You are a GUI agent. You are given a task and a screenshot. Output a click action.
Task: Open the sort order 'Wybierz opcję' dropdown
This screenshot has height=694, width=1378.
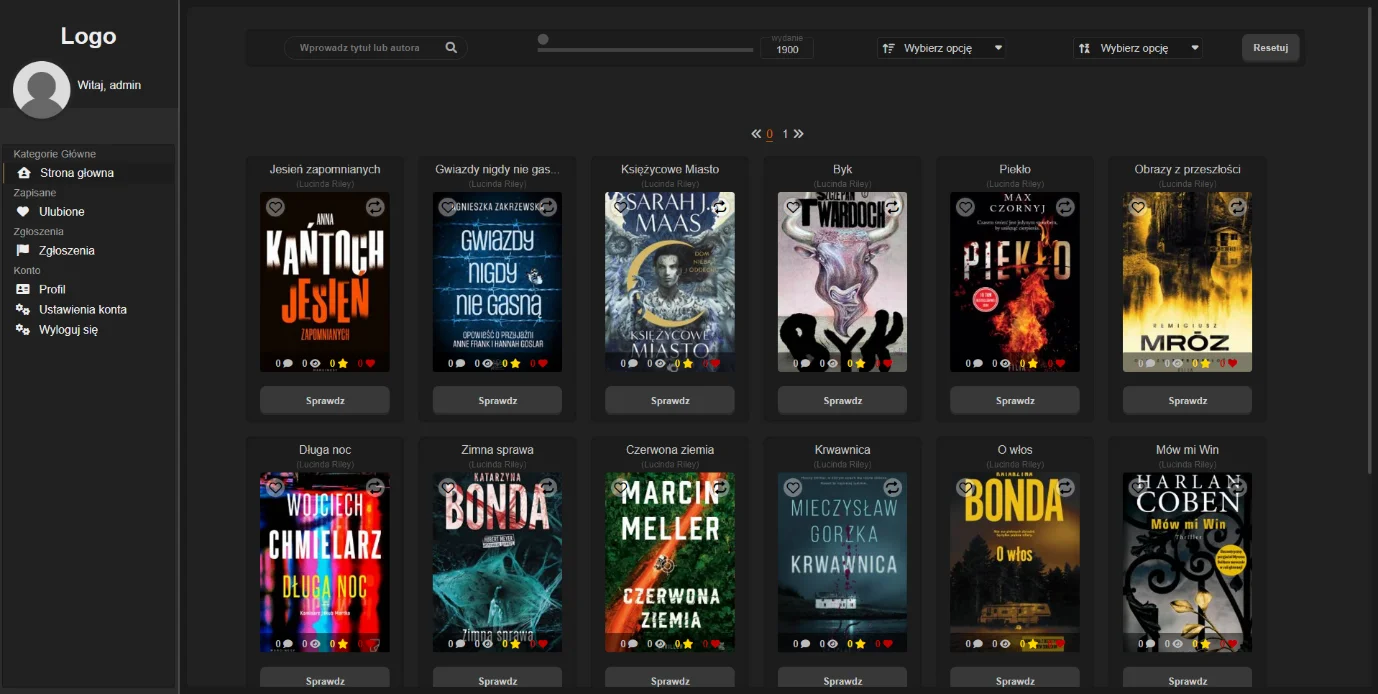(x=942, y=48)
